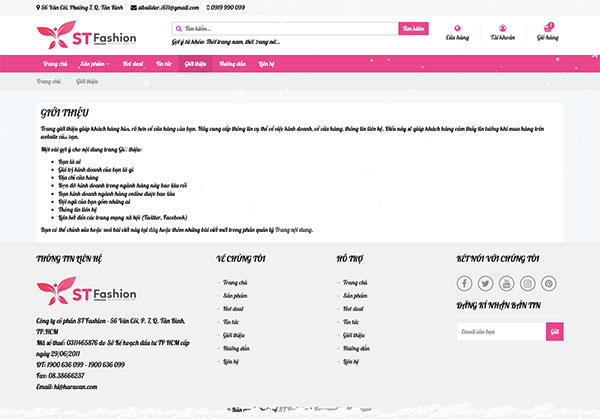Open Sản phẩm under Hỗ trợ
The image size is (600, 419).
355,296
